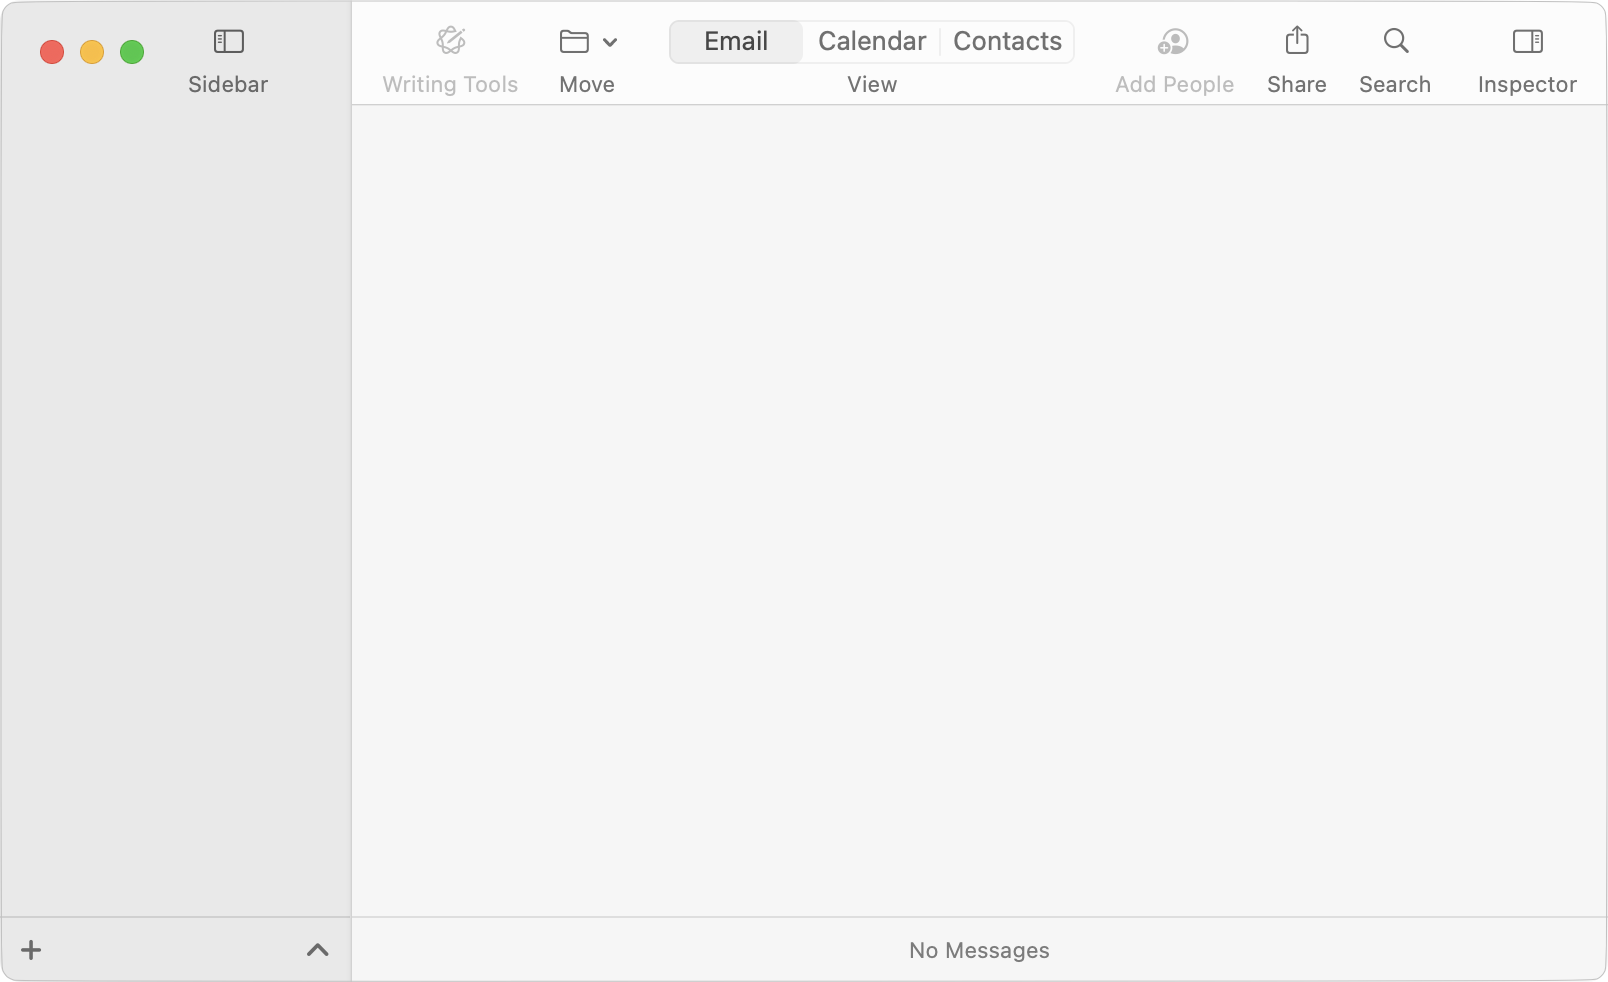Click the plus button in sidebar footer

(31, 950)
